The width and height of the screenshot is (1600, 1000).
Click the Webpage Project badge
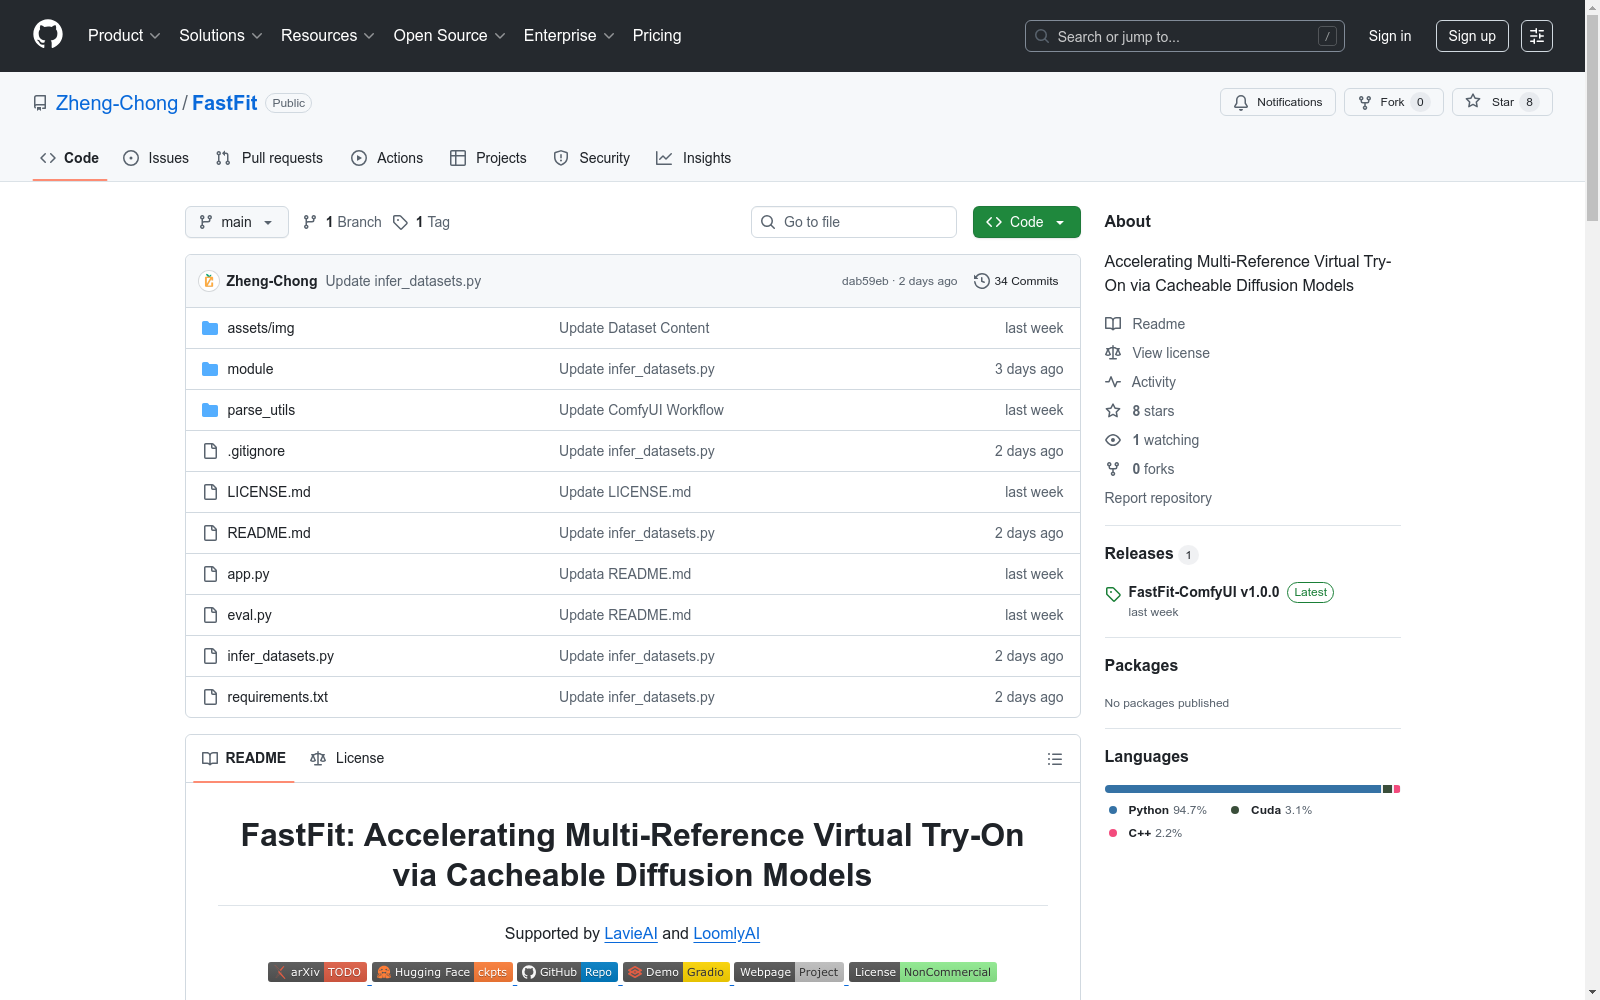(x=789, y=972)
